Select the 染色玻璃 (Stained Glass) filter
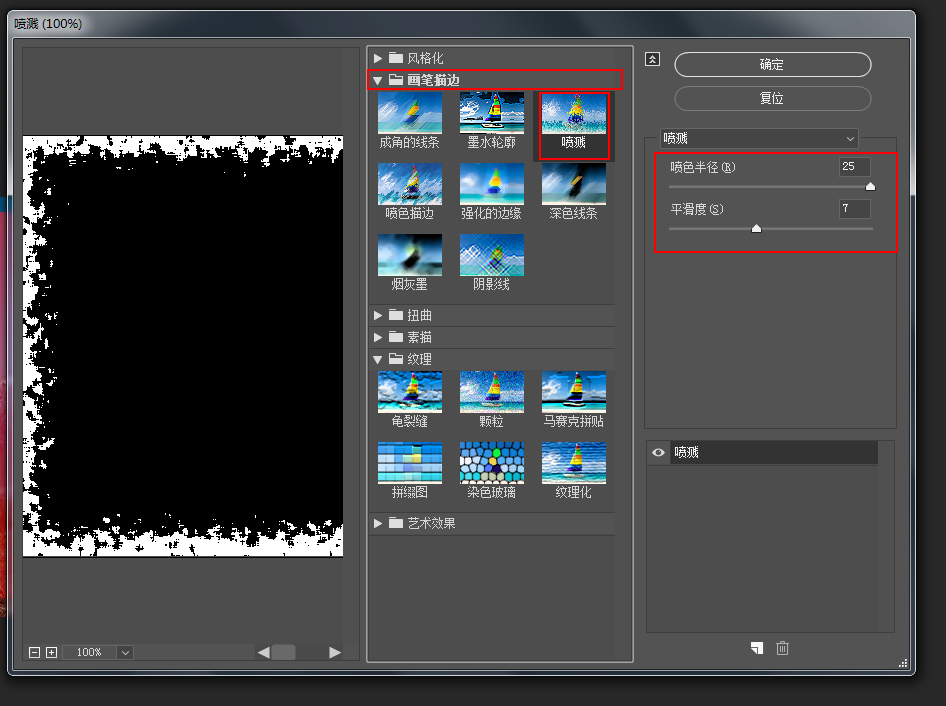This screenshot has width=946, height=706. (491, 462)
